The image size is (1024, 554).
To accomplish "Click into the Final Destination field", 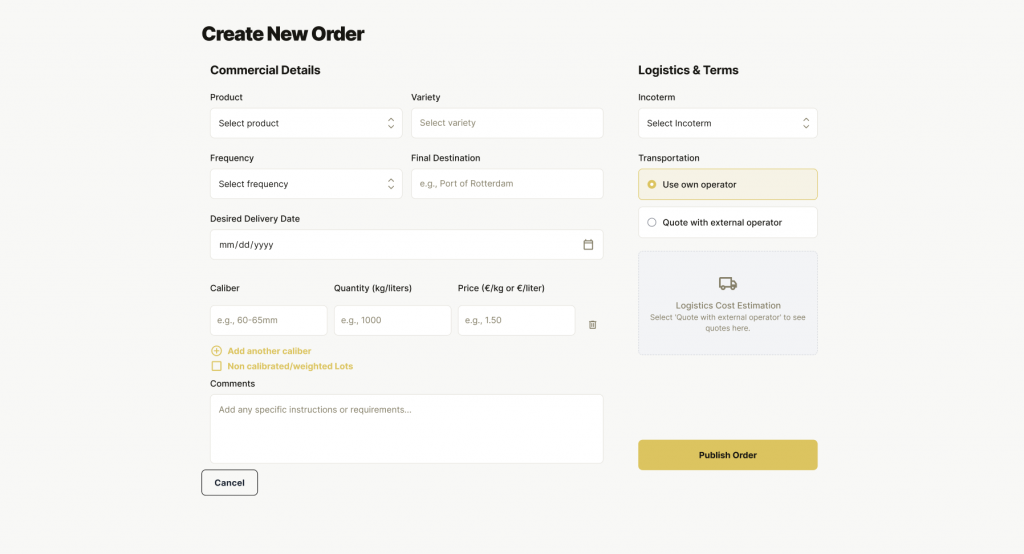I will [x=506, y=184].
